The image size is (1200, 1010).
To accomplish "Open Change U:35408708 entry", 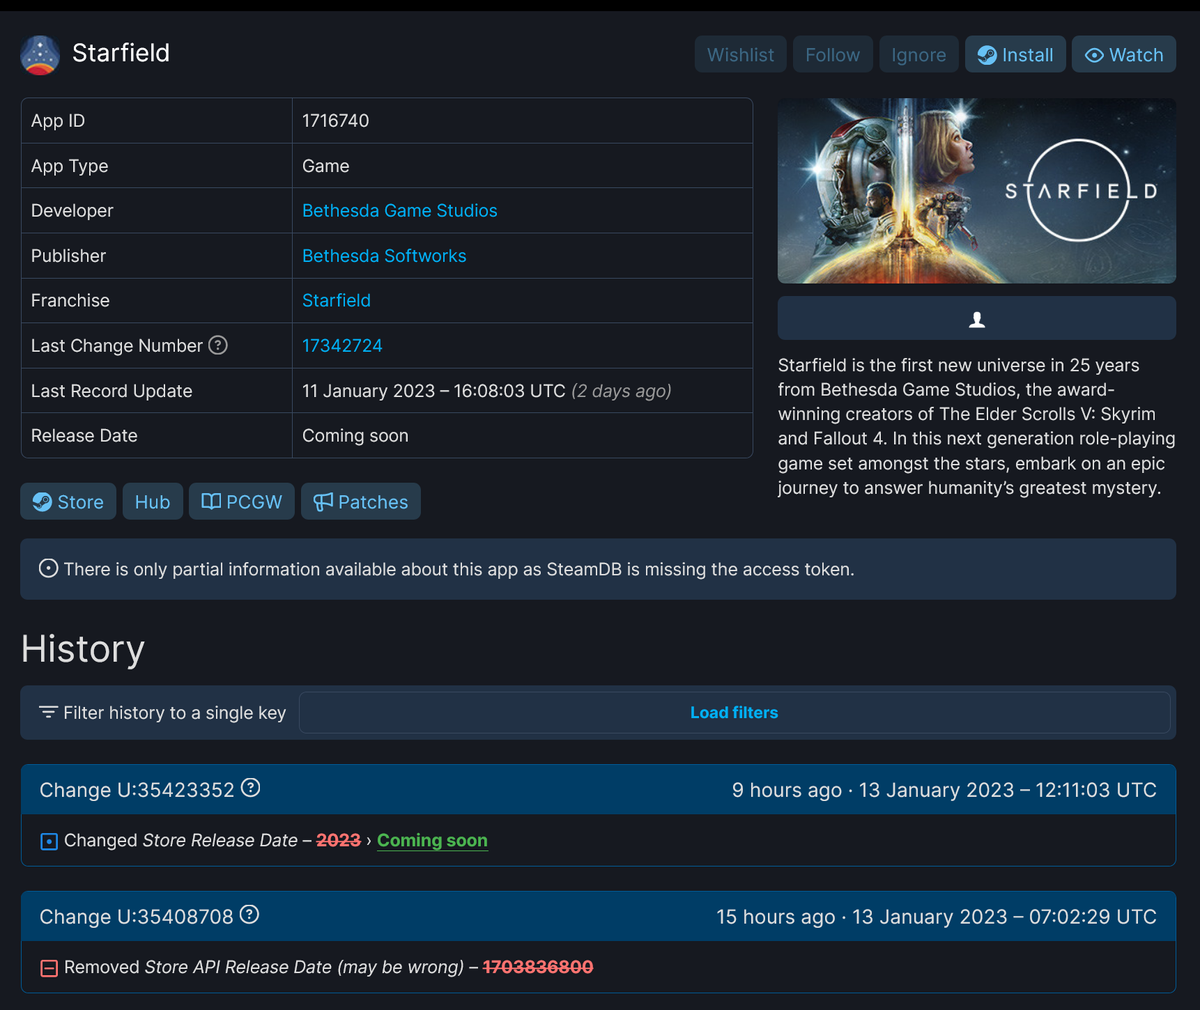I will (x=136, y=917).
